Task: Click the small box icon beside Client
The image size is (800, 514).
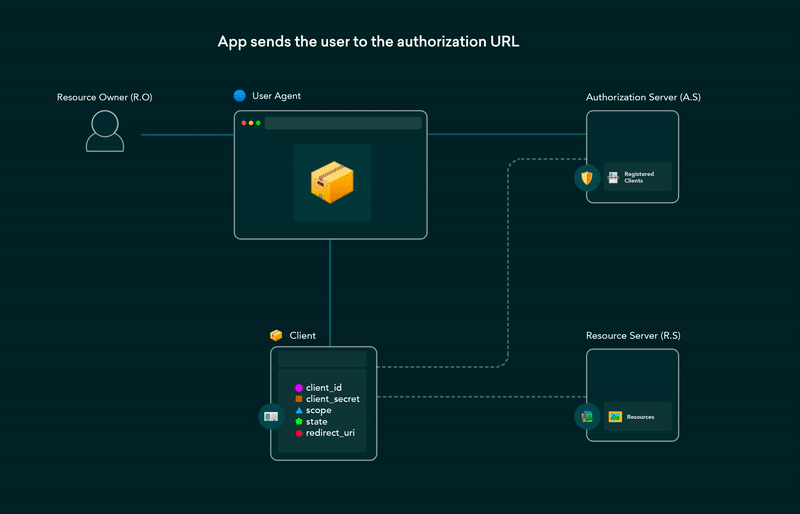Action: (x=276, y=335)
